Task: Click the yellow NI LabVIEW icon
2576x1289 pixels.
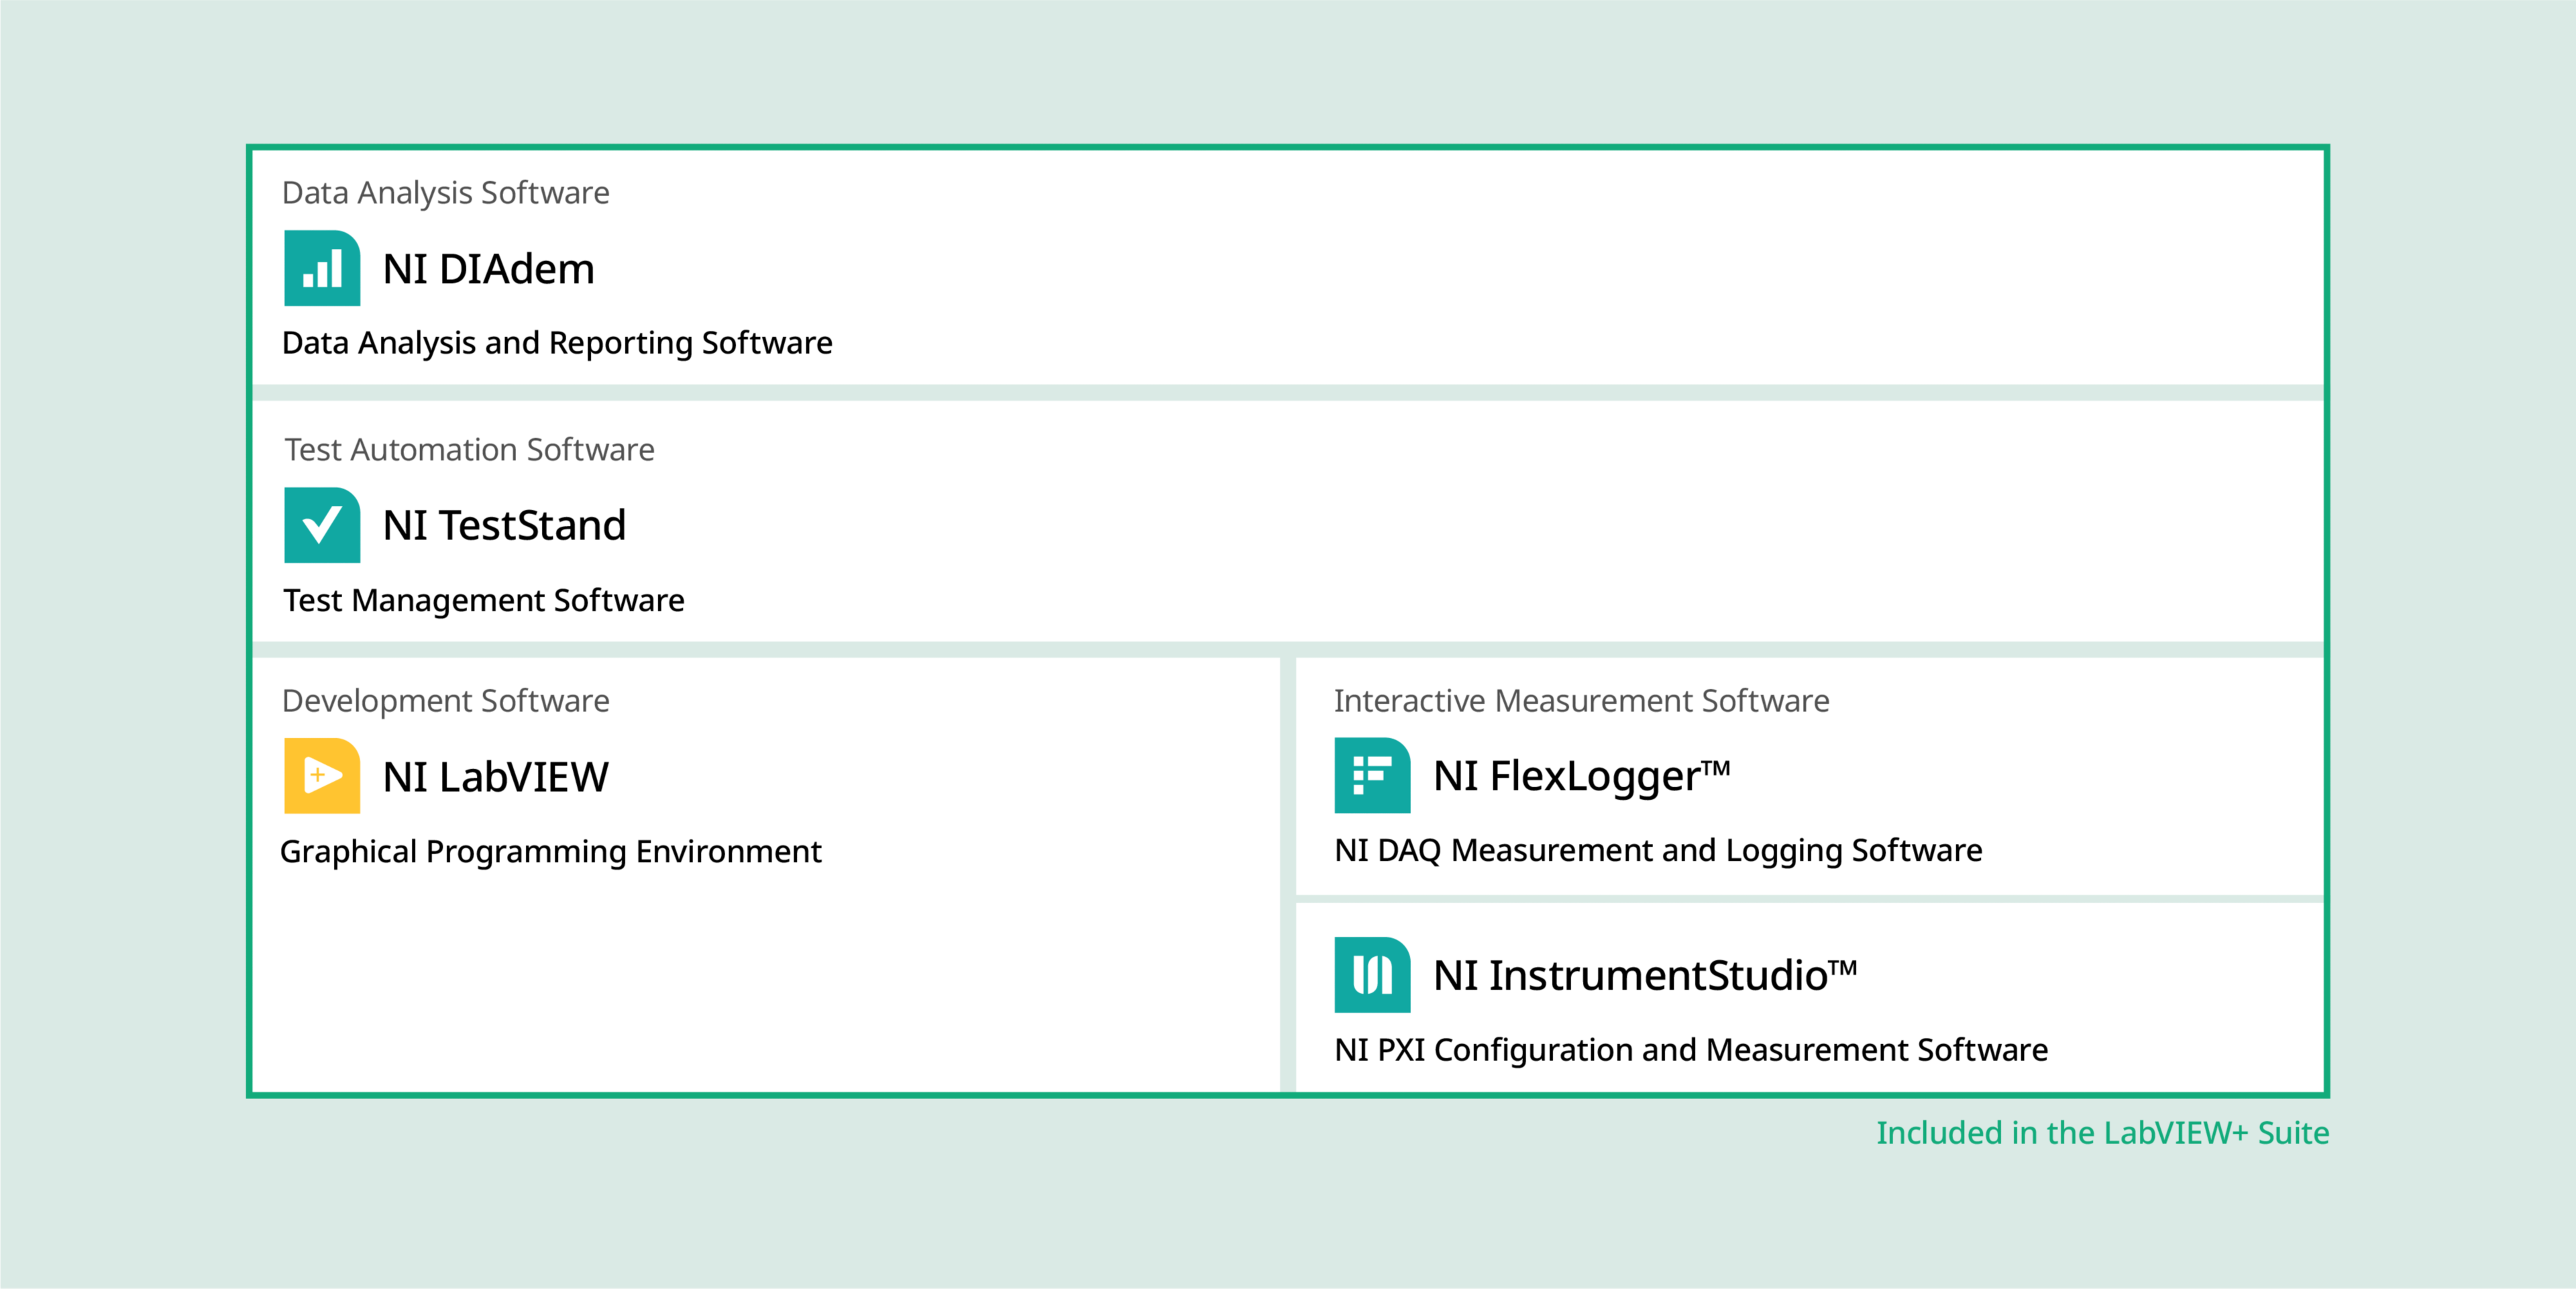Action: [322, 776]
